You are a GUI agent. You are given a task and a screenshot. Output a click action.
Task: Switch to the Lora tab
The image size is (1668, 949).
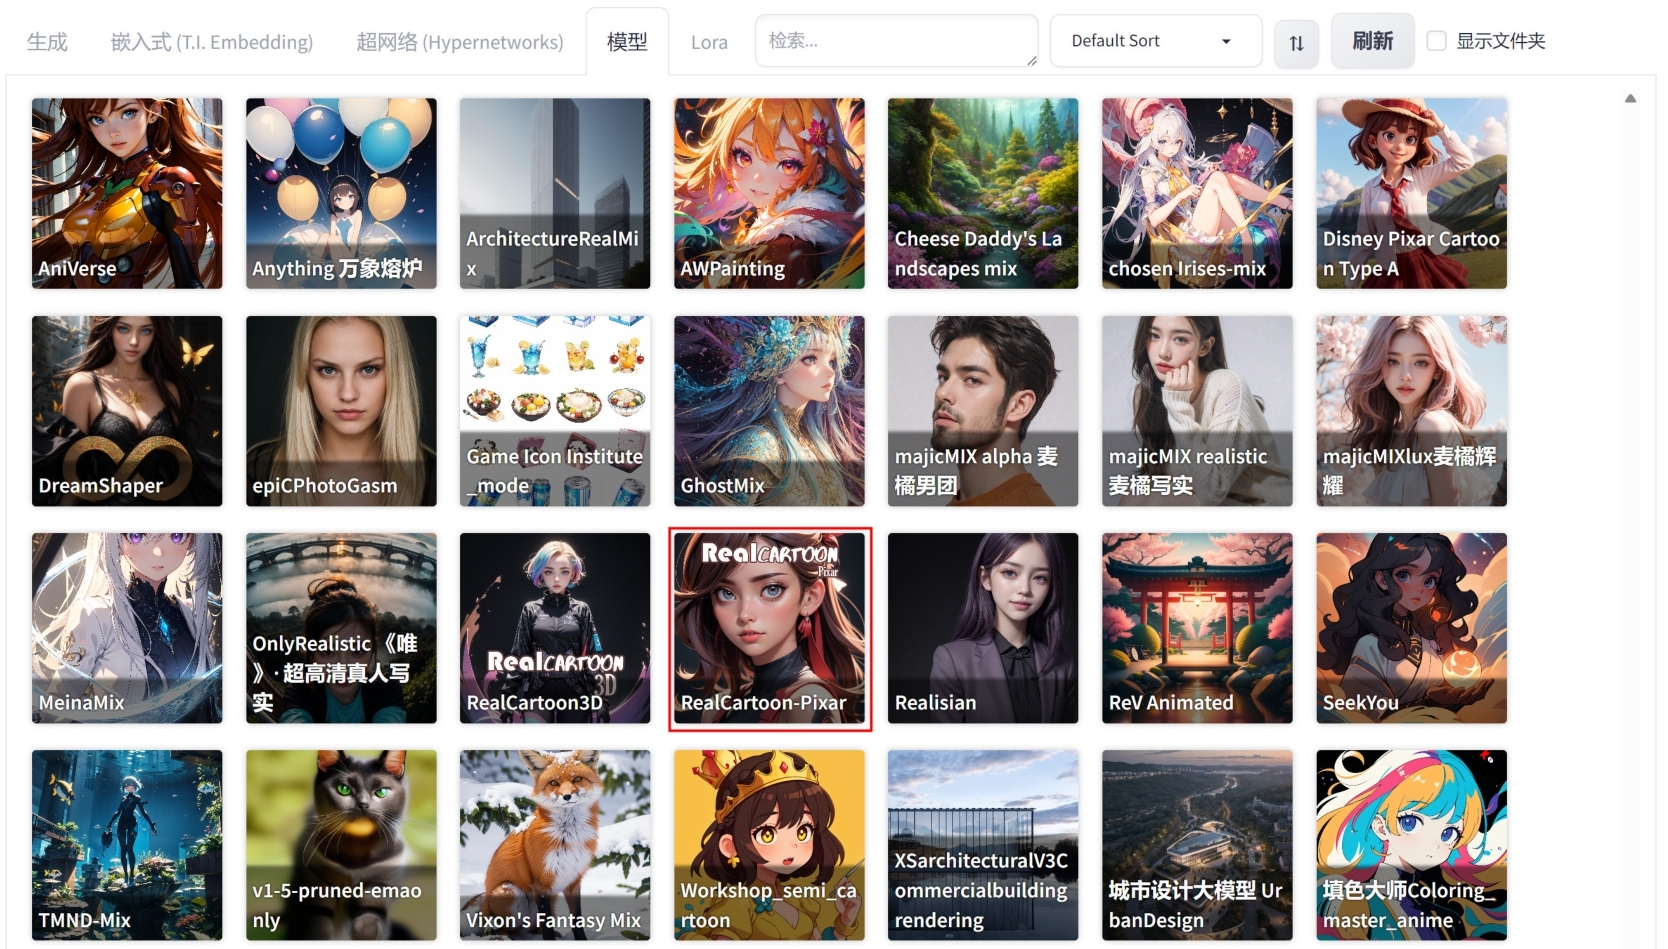(x=709, y=42)
